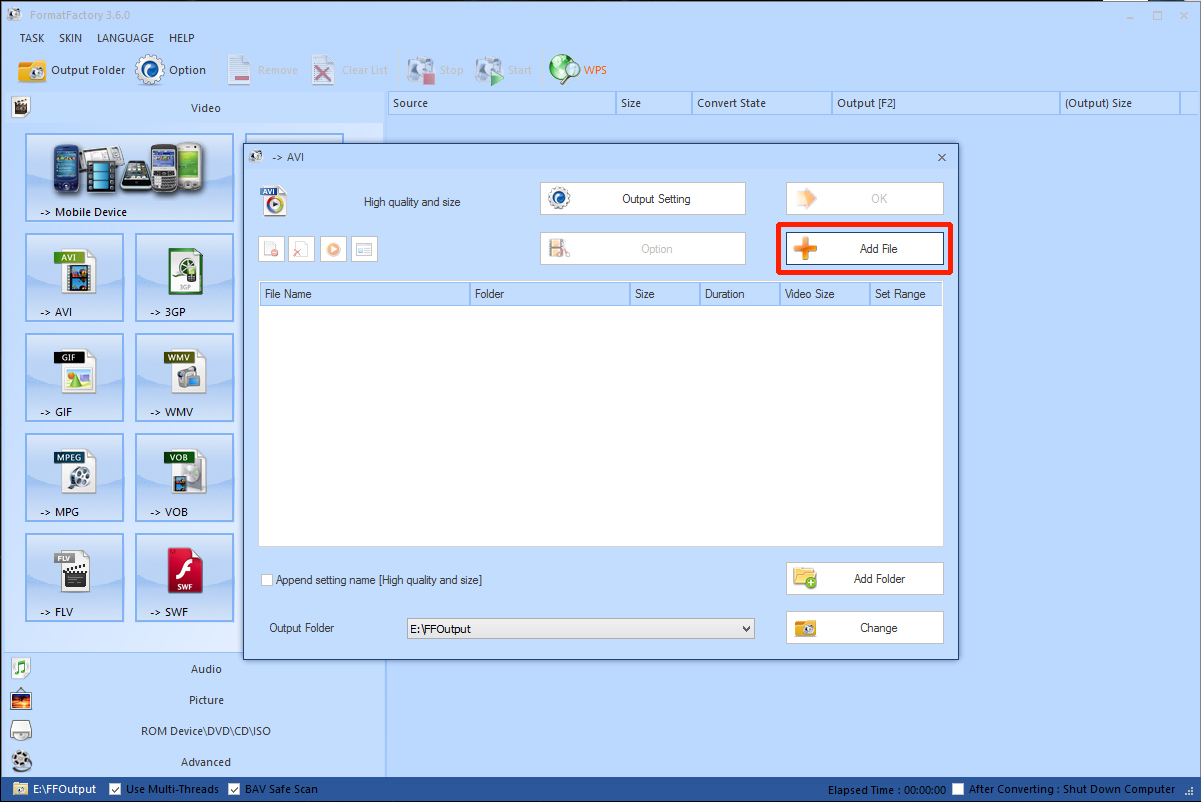Enable After Converting Shut Down Computer
This screenshot has height=802, width=1201.
pyautogui.click(x=959, y=789)
